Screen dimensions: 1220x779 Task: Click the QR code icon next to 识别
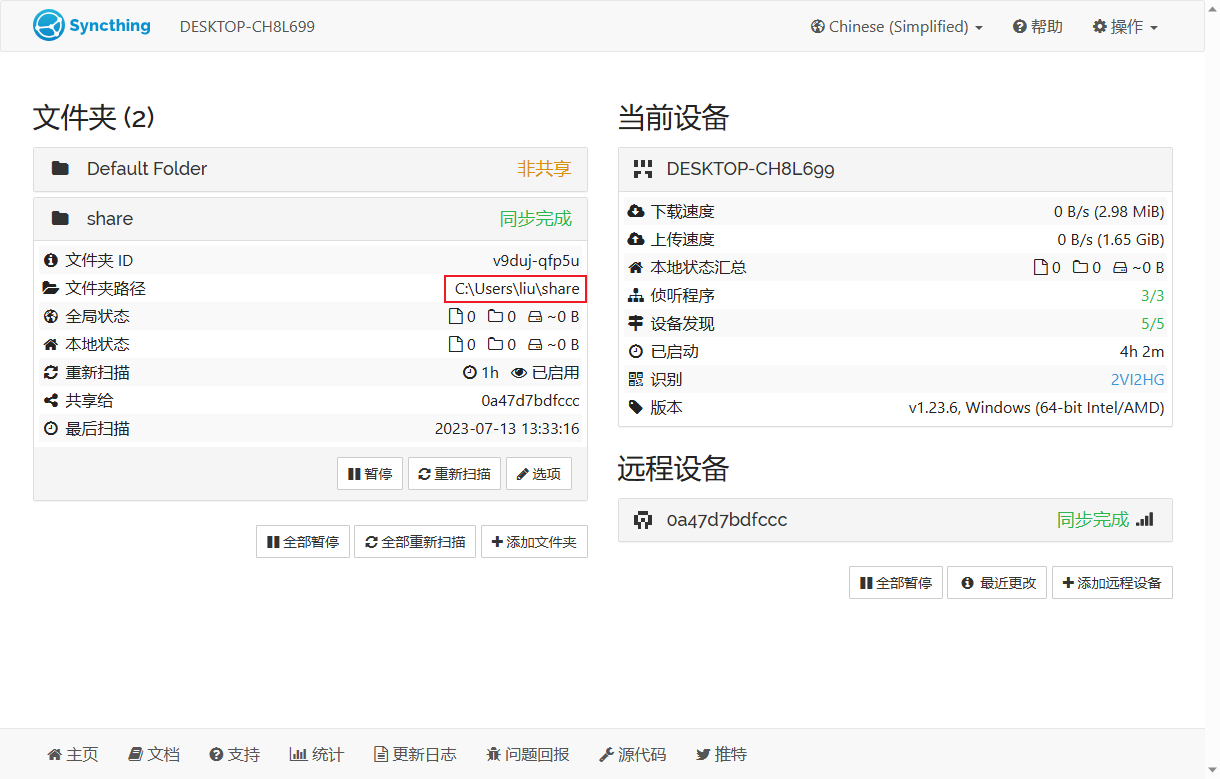tap(636, 380)
